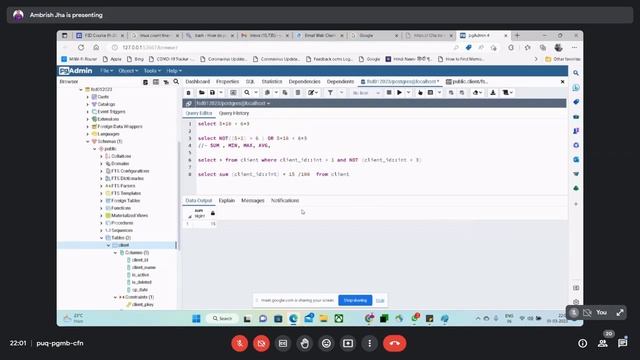
Task: Click the taskbar Search box
Action: (x=222, y=318)
